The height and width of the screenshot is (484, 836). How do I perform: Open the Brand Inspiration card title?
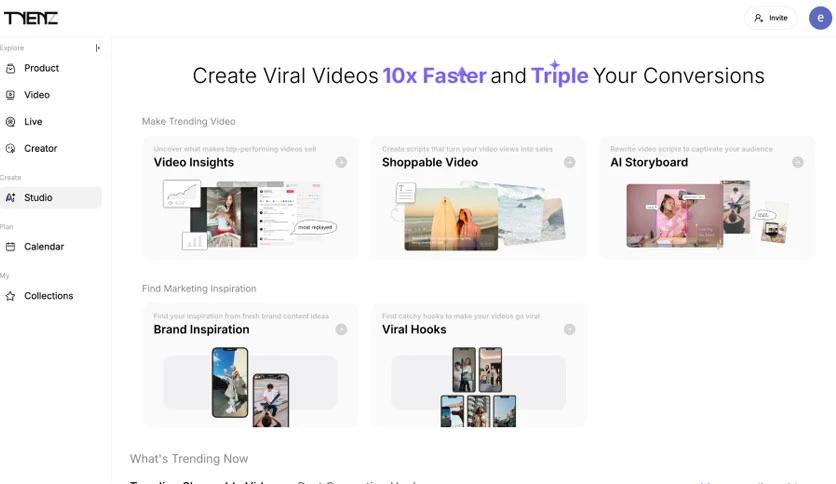click(201, 329)
